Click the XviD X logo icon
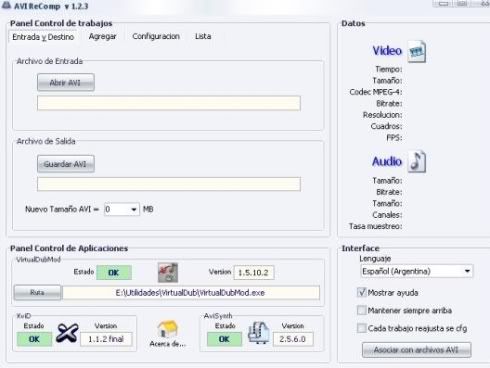 pyautogui.click(x=67, y=333)
